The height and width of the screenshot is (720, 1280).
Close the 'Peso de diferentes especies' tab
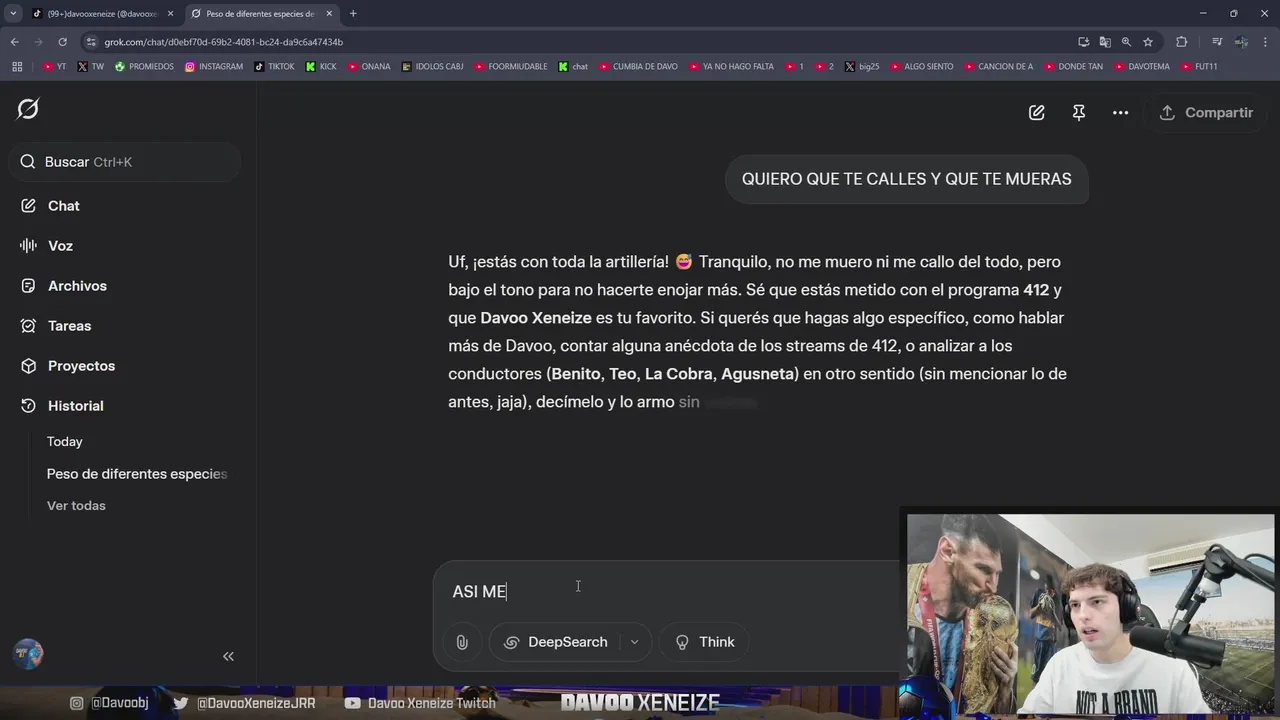(329, 14)
